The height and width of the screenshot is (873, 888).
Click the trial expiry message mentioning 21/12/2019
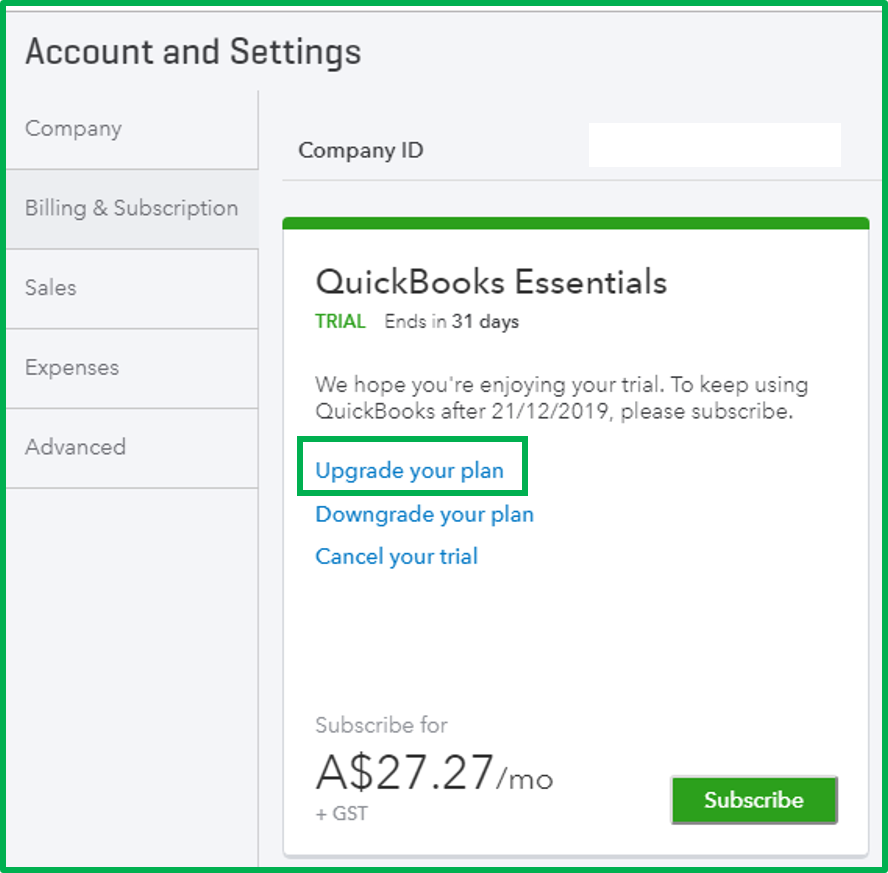pos(561,398)
